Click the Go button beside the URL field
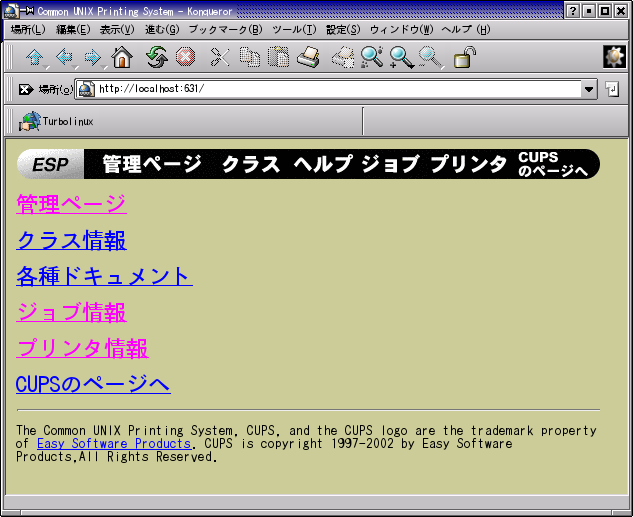 pos(612,89)
